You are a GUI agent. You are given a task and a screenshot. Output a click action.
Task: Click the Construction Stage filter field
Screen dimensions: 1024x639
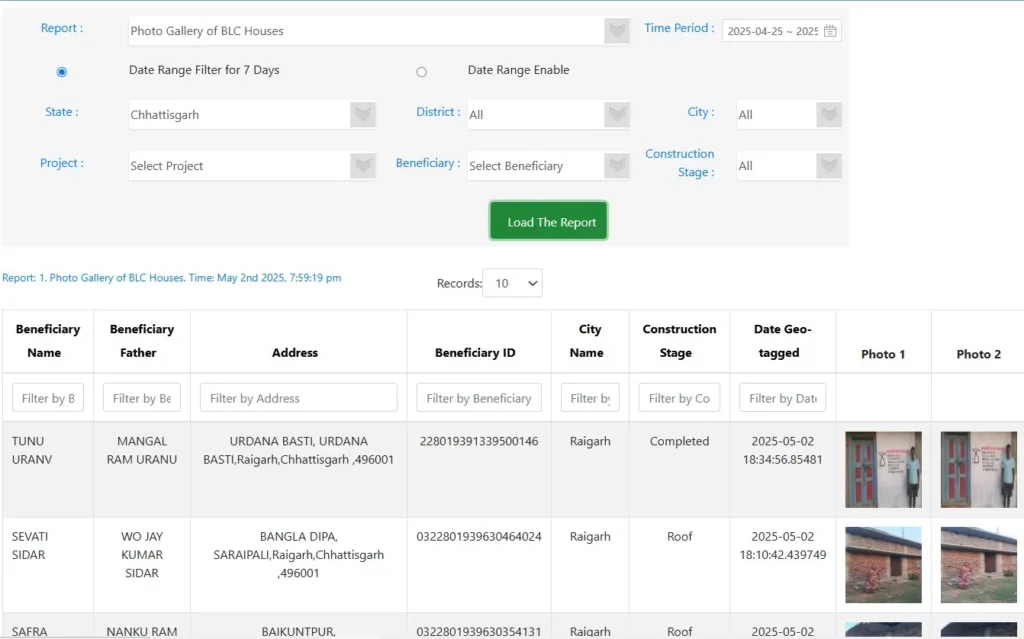click(x=679, y=398)
